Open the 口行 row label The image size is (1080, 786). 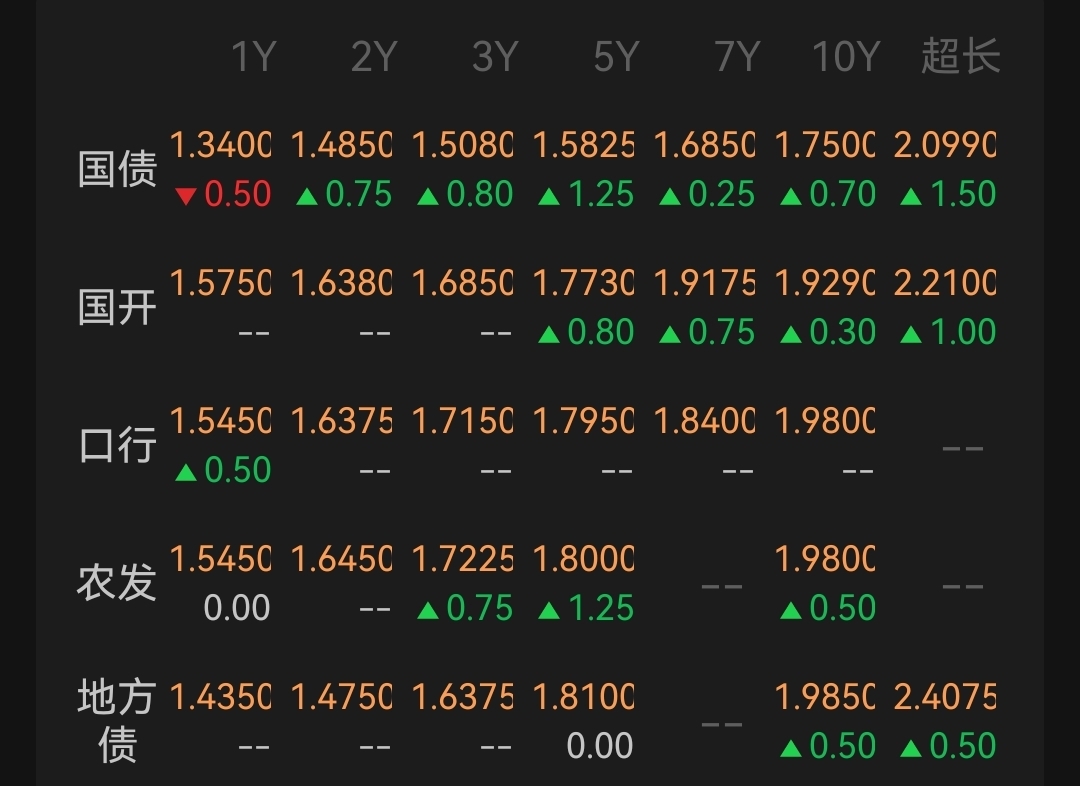click(x=117, y=446)
